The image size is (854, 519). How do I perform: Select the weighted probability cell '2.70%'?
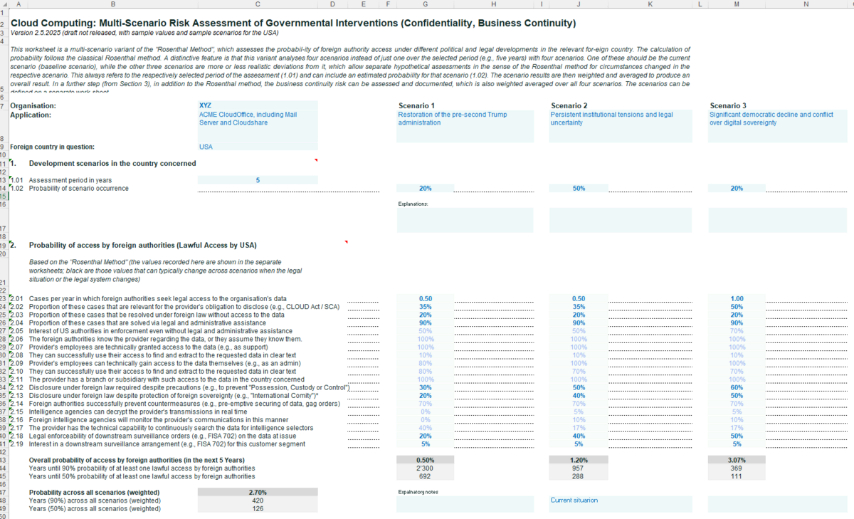258,492
